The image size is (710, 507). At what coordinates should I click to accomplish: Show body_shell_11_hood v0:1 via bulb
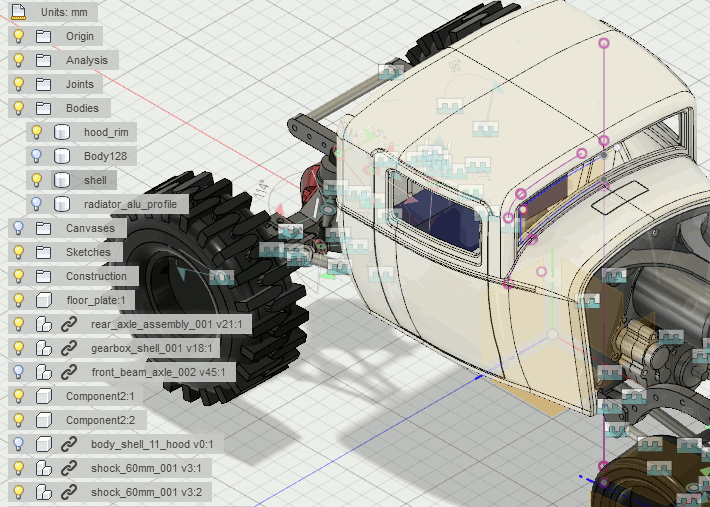point(19,444)
